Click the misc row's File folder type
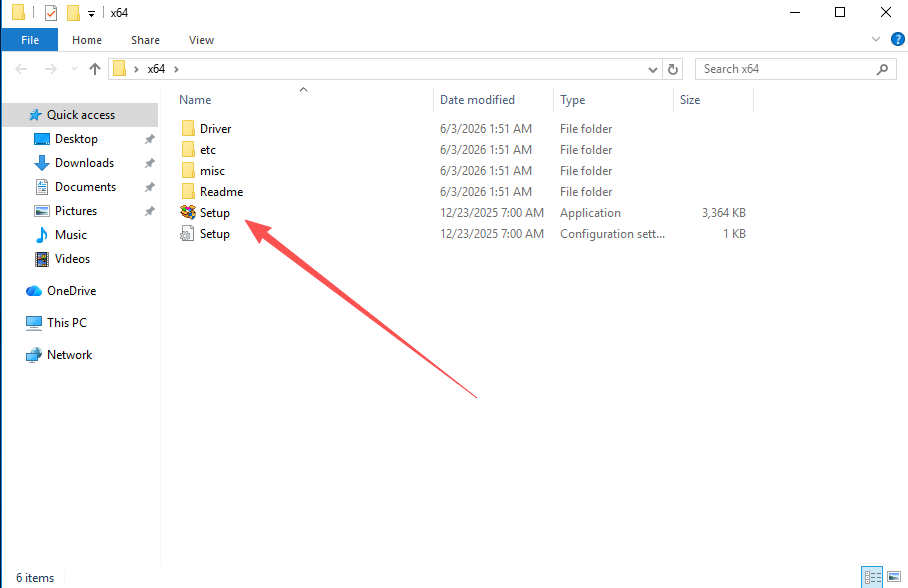Screen dimensions: 908x588 pyautogui.click(x=585, y=170)
